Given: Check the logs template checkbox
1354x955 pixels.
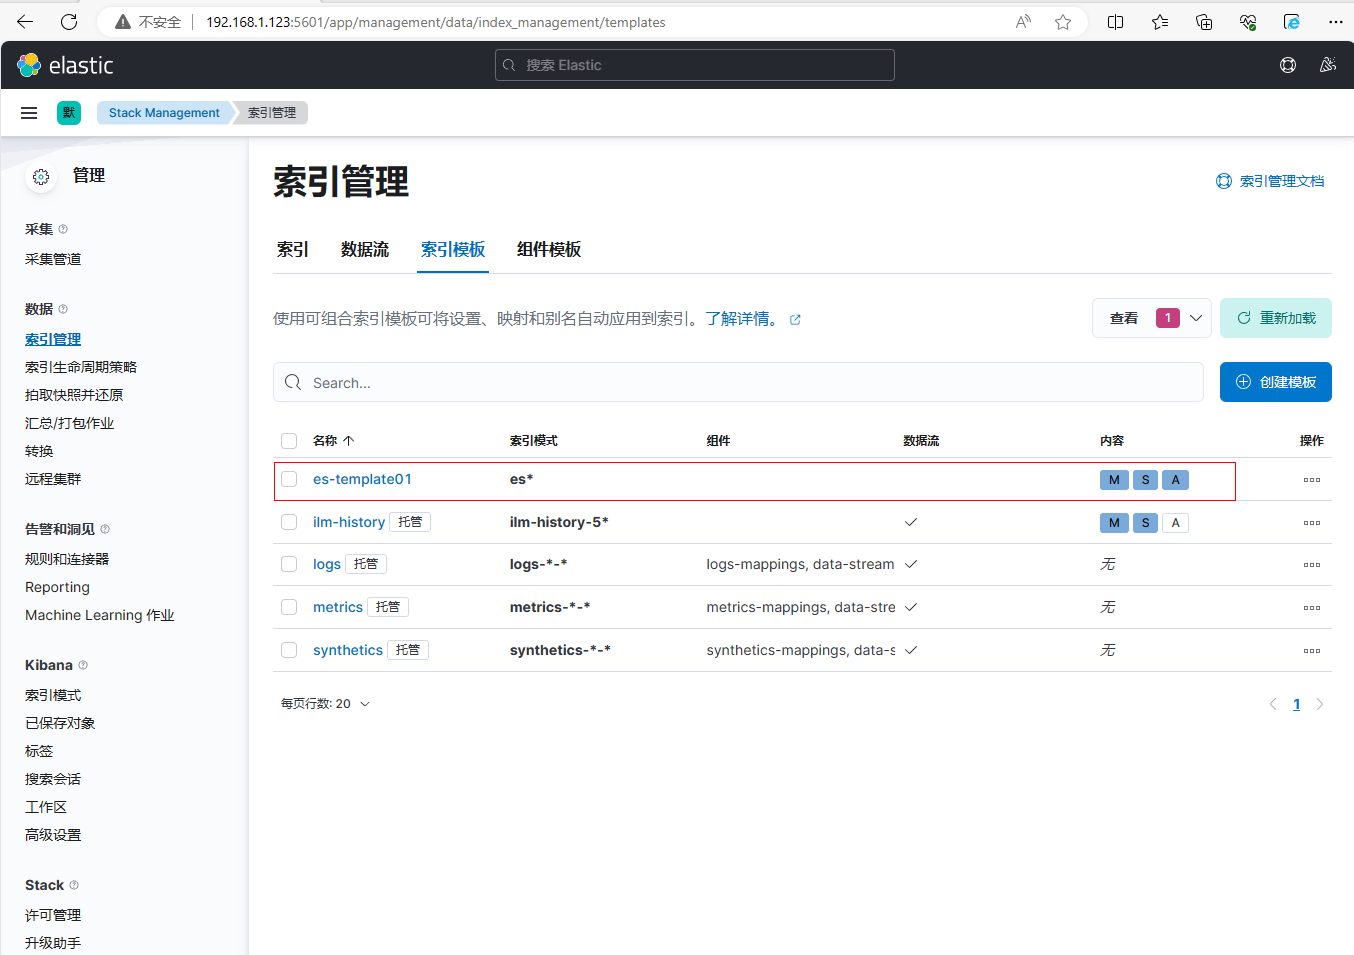Looking at the screenshot, I should 289,564.
